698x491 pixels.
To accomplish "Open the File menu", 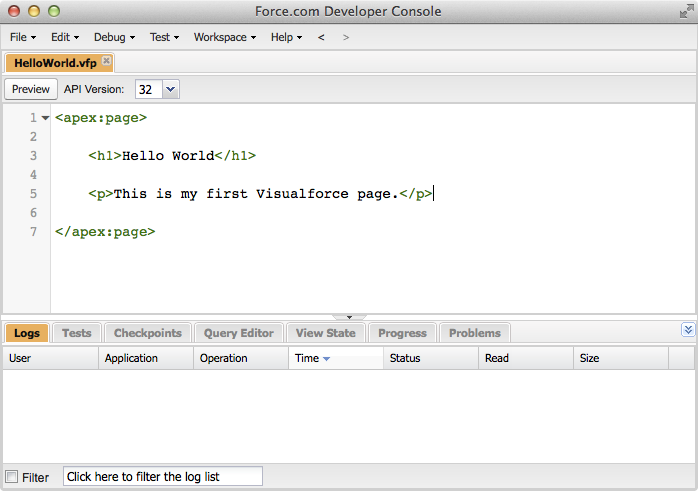I will click(x=23, y=37).
